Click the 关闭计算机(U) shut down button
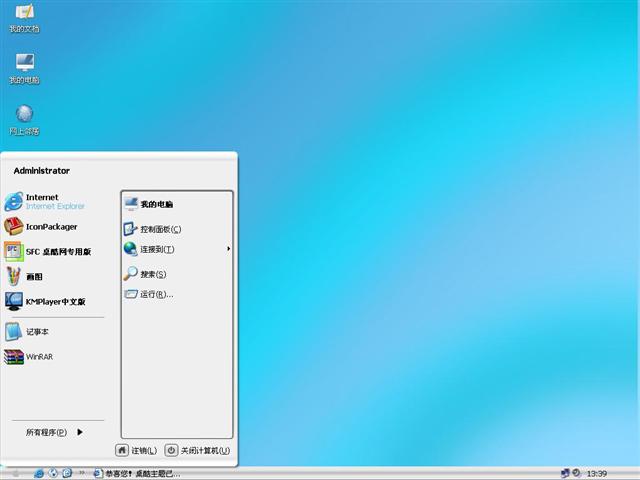Image resolution: width=640 pixels, height=480 pixels. [x=197, y=451]
